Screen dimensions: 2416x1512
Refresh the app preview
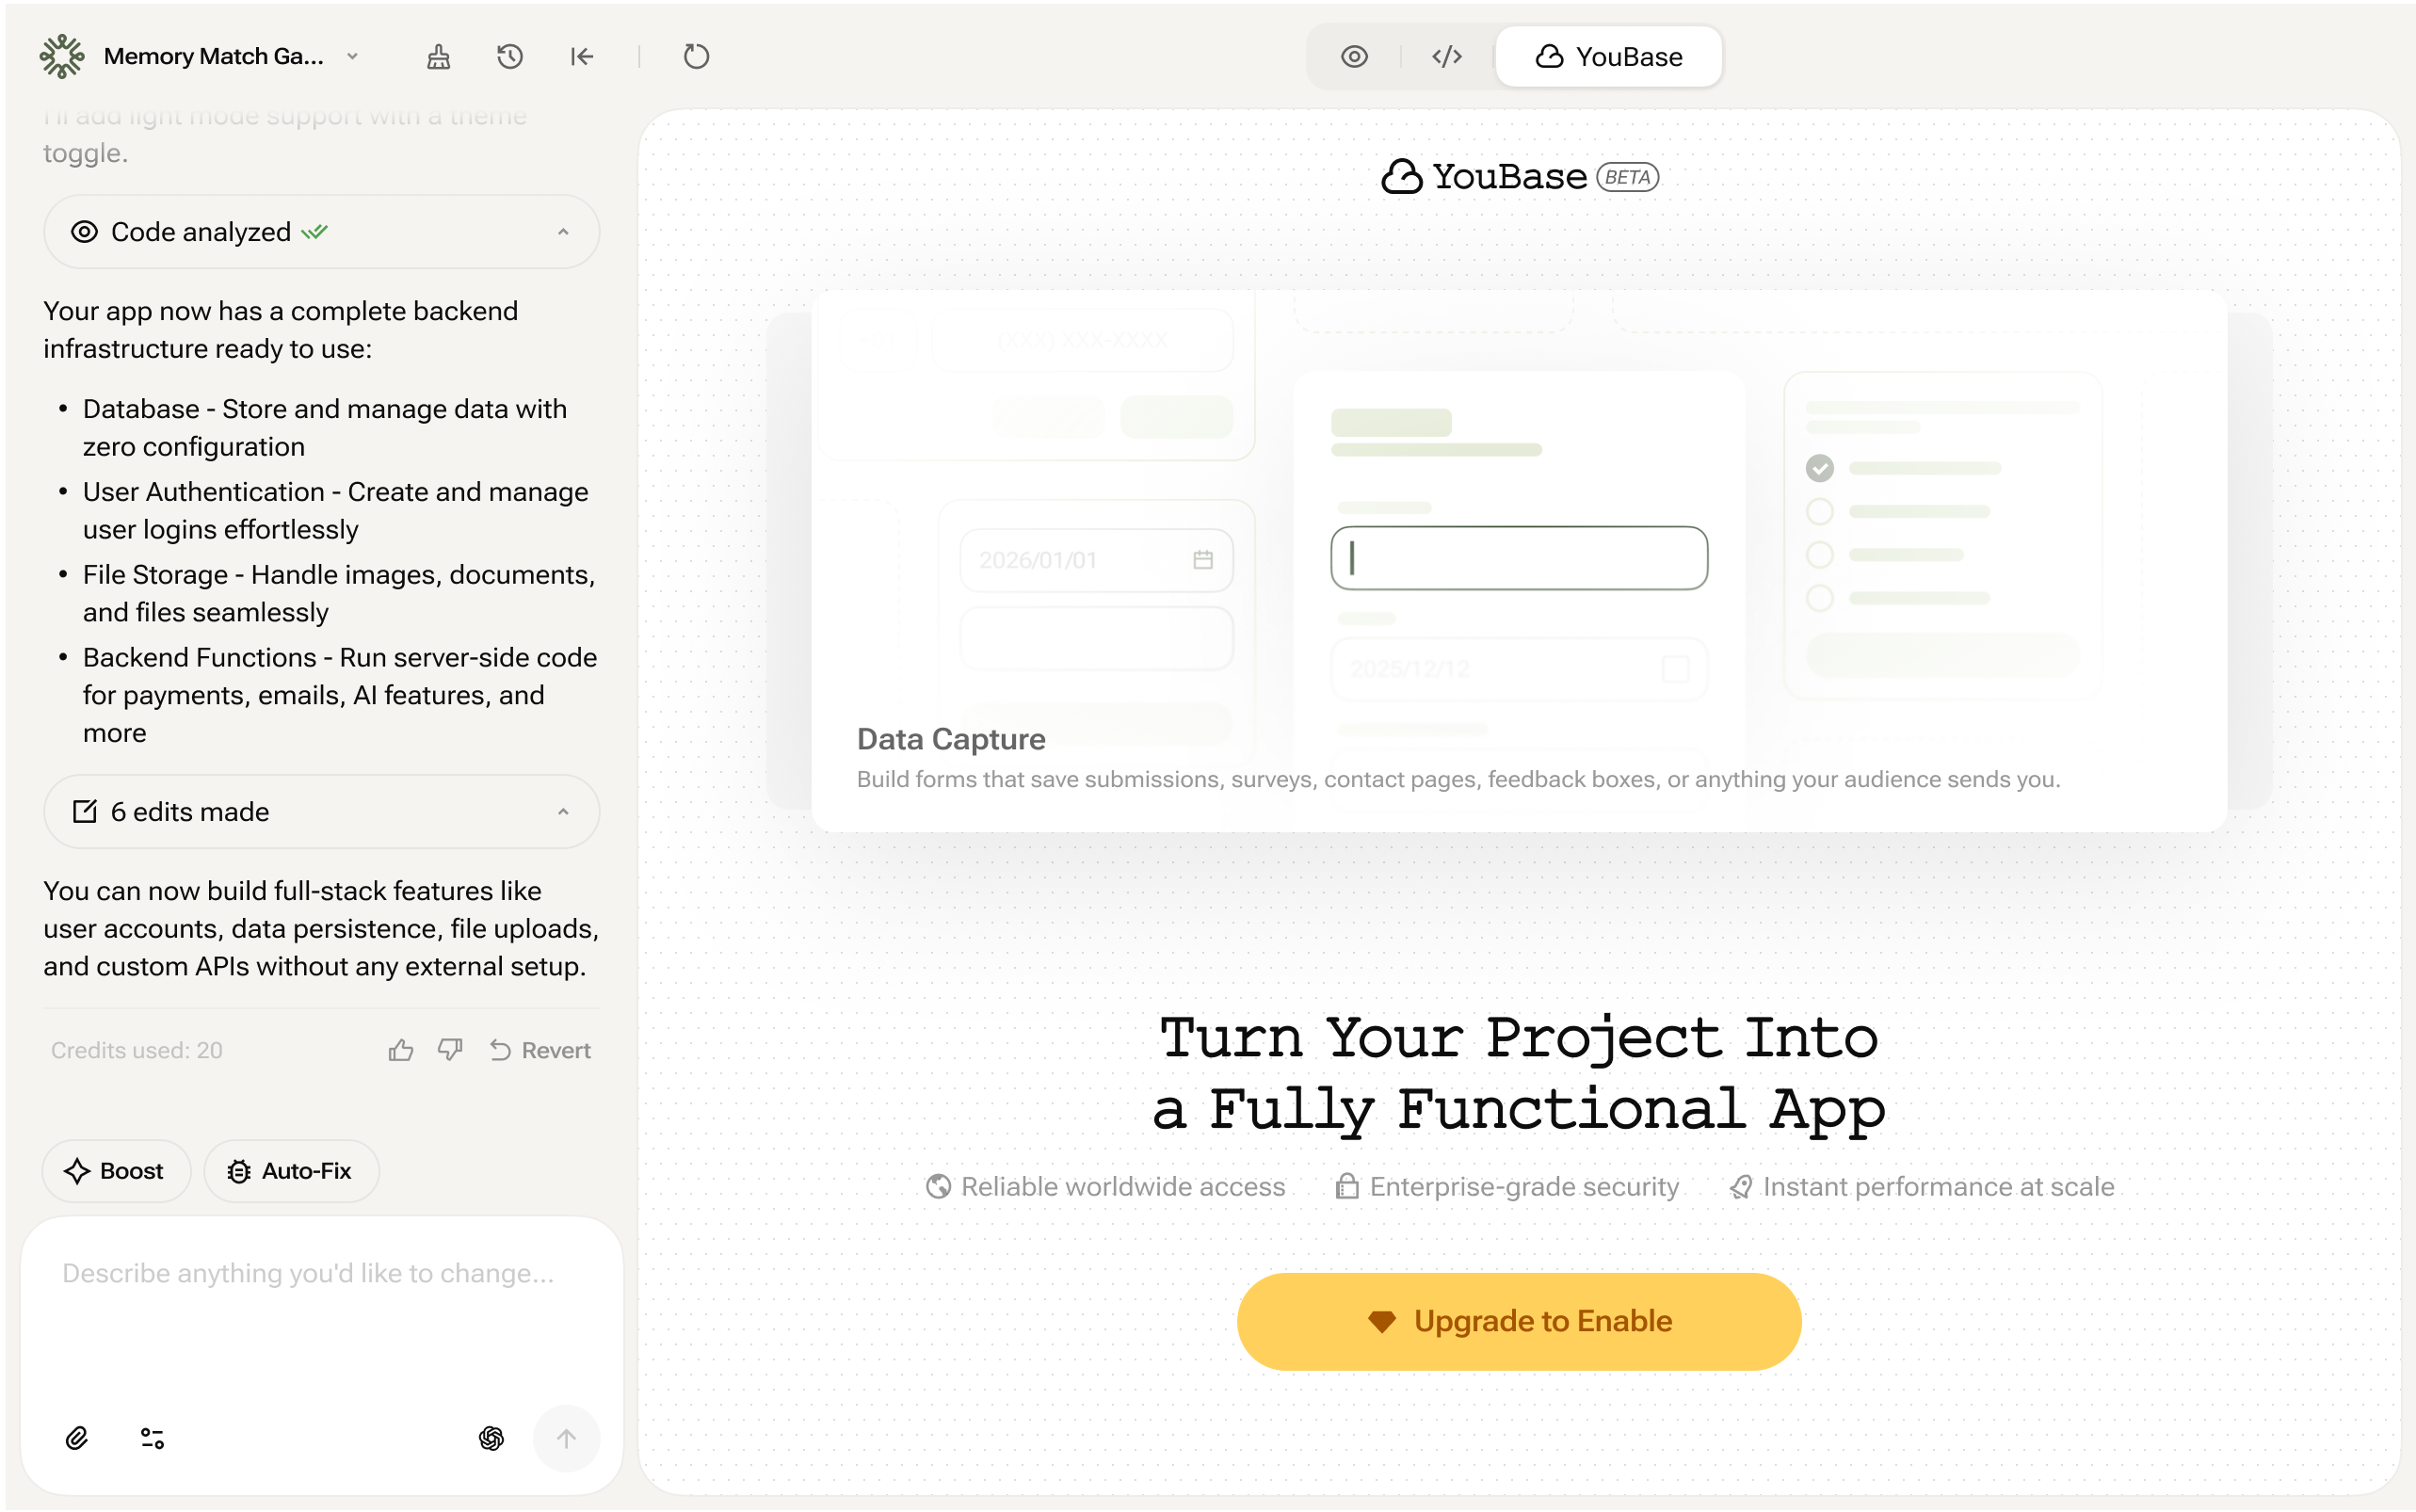click(x=697, y=57)
